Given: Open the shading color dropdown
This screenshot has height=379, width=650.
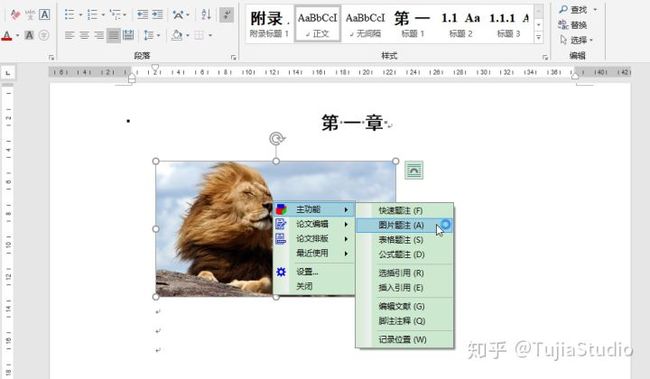Looking at the screenshot, I should point(187,36).
